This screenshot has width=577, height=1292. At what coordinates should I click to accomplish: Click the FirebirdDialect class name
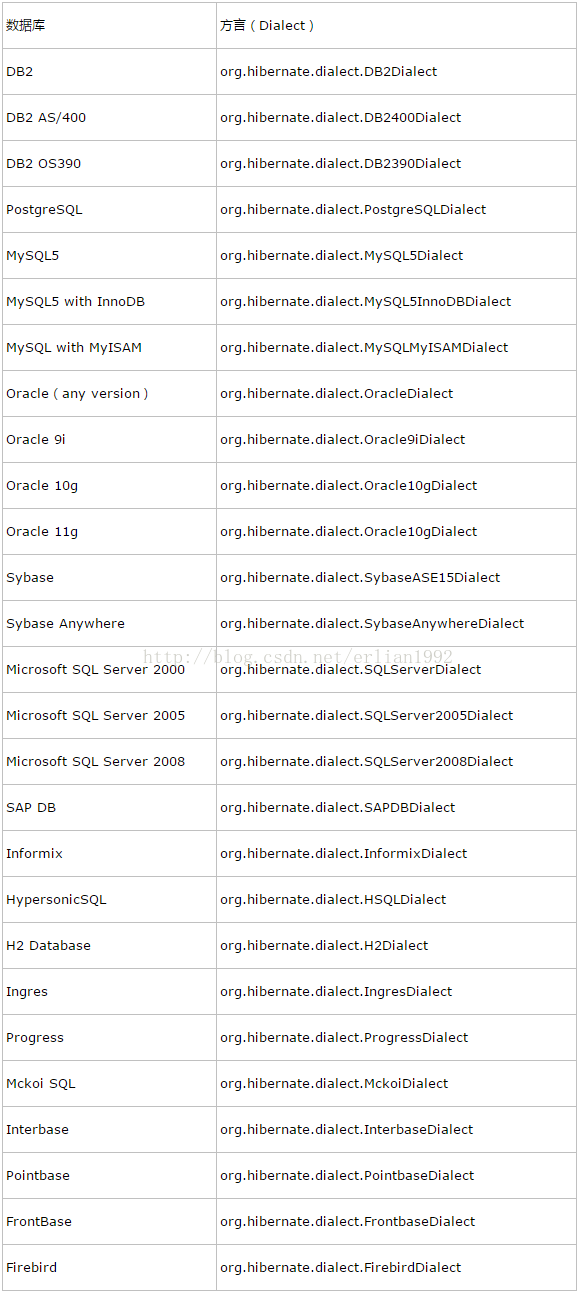click(341, 1268)
